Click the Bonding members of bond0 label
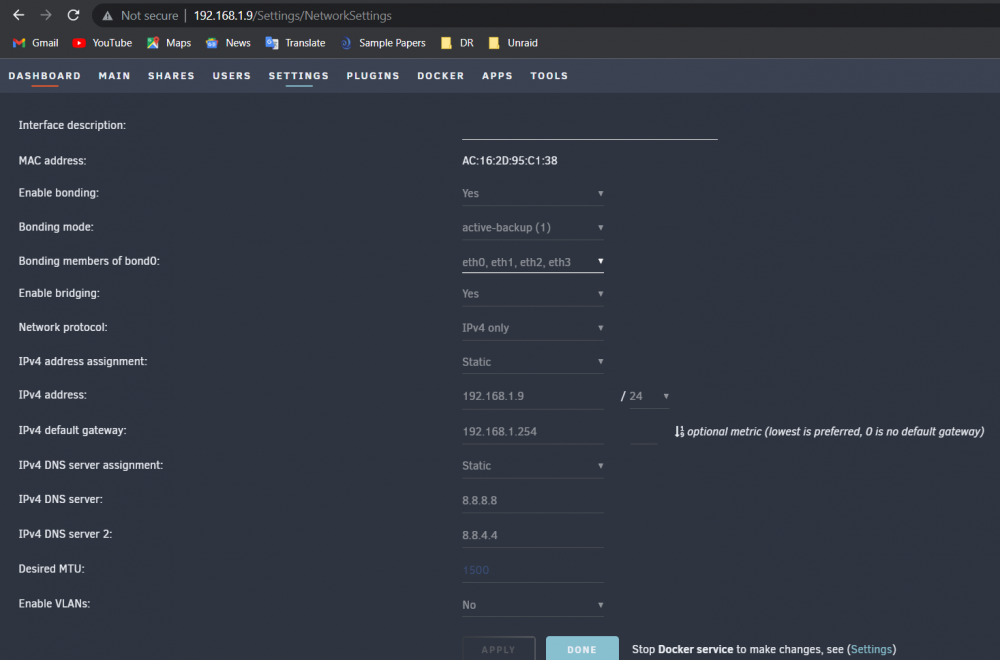 click(x=89, y=261)
